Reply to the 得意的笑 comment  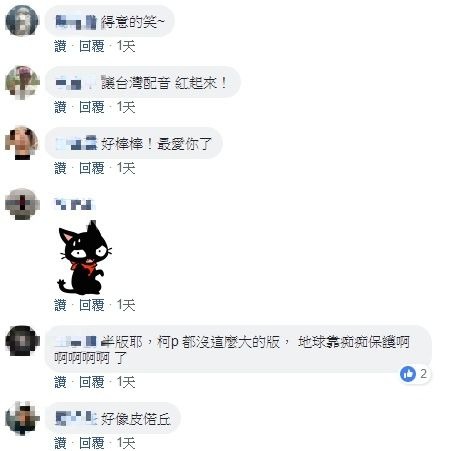[x=92, y=46]
